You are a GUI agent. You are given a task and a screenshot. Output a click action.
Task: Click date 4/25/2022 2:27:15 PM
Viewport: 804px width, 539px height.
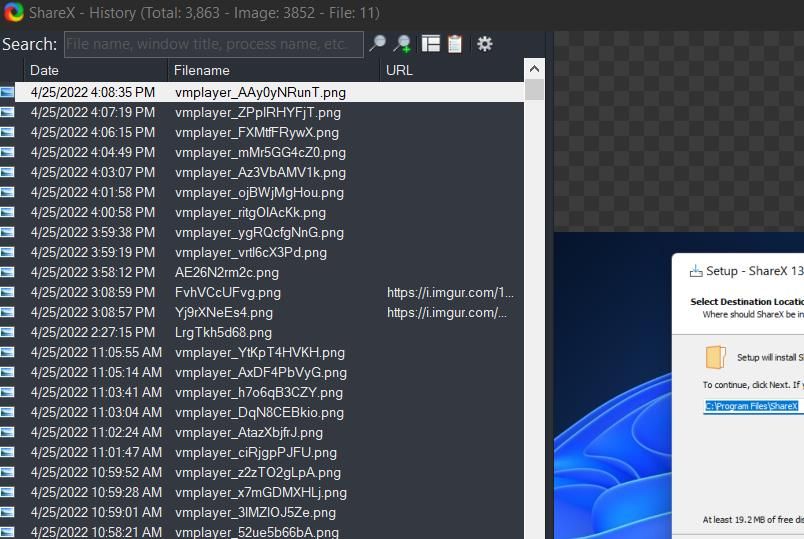click(93, 332)
